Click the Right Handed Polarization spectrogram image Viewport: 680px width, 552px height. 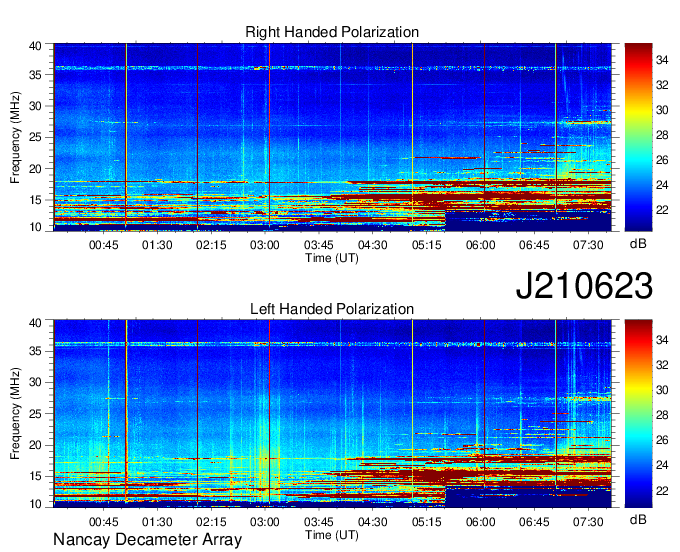coord(332,137)
